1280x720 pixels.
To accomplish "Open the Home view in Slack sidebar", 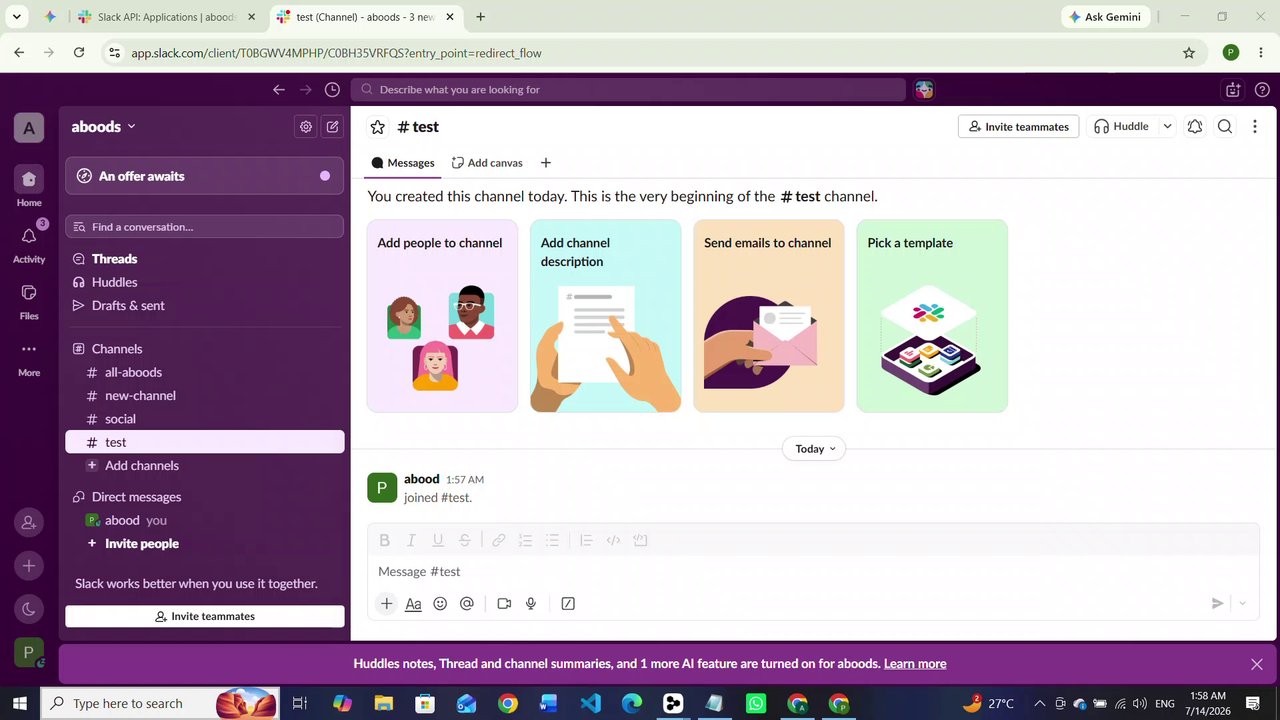I will (29, 187).
